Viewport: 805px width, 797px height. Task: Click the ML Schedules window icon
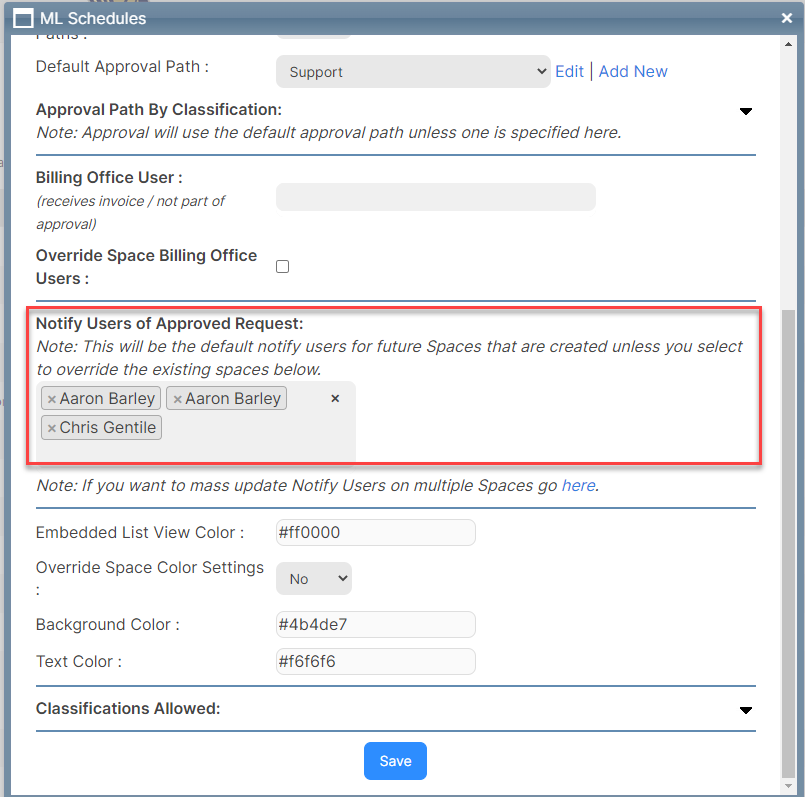point(23,19)
